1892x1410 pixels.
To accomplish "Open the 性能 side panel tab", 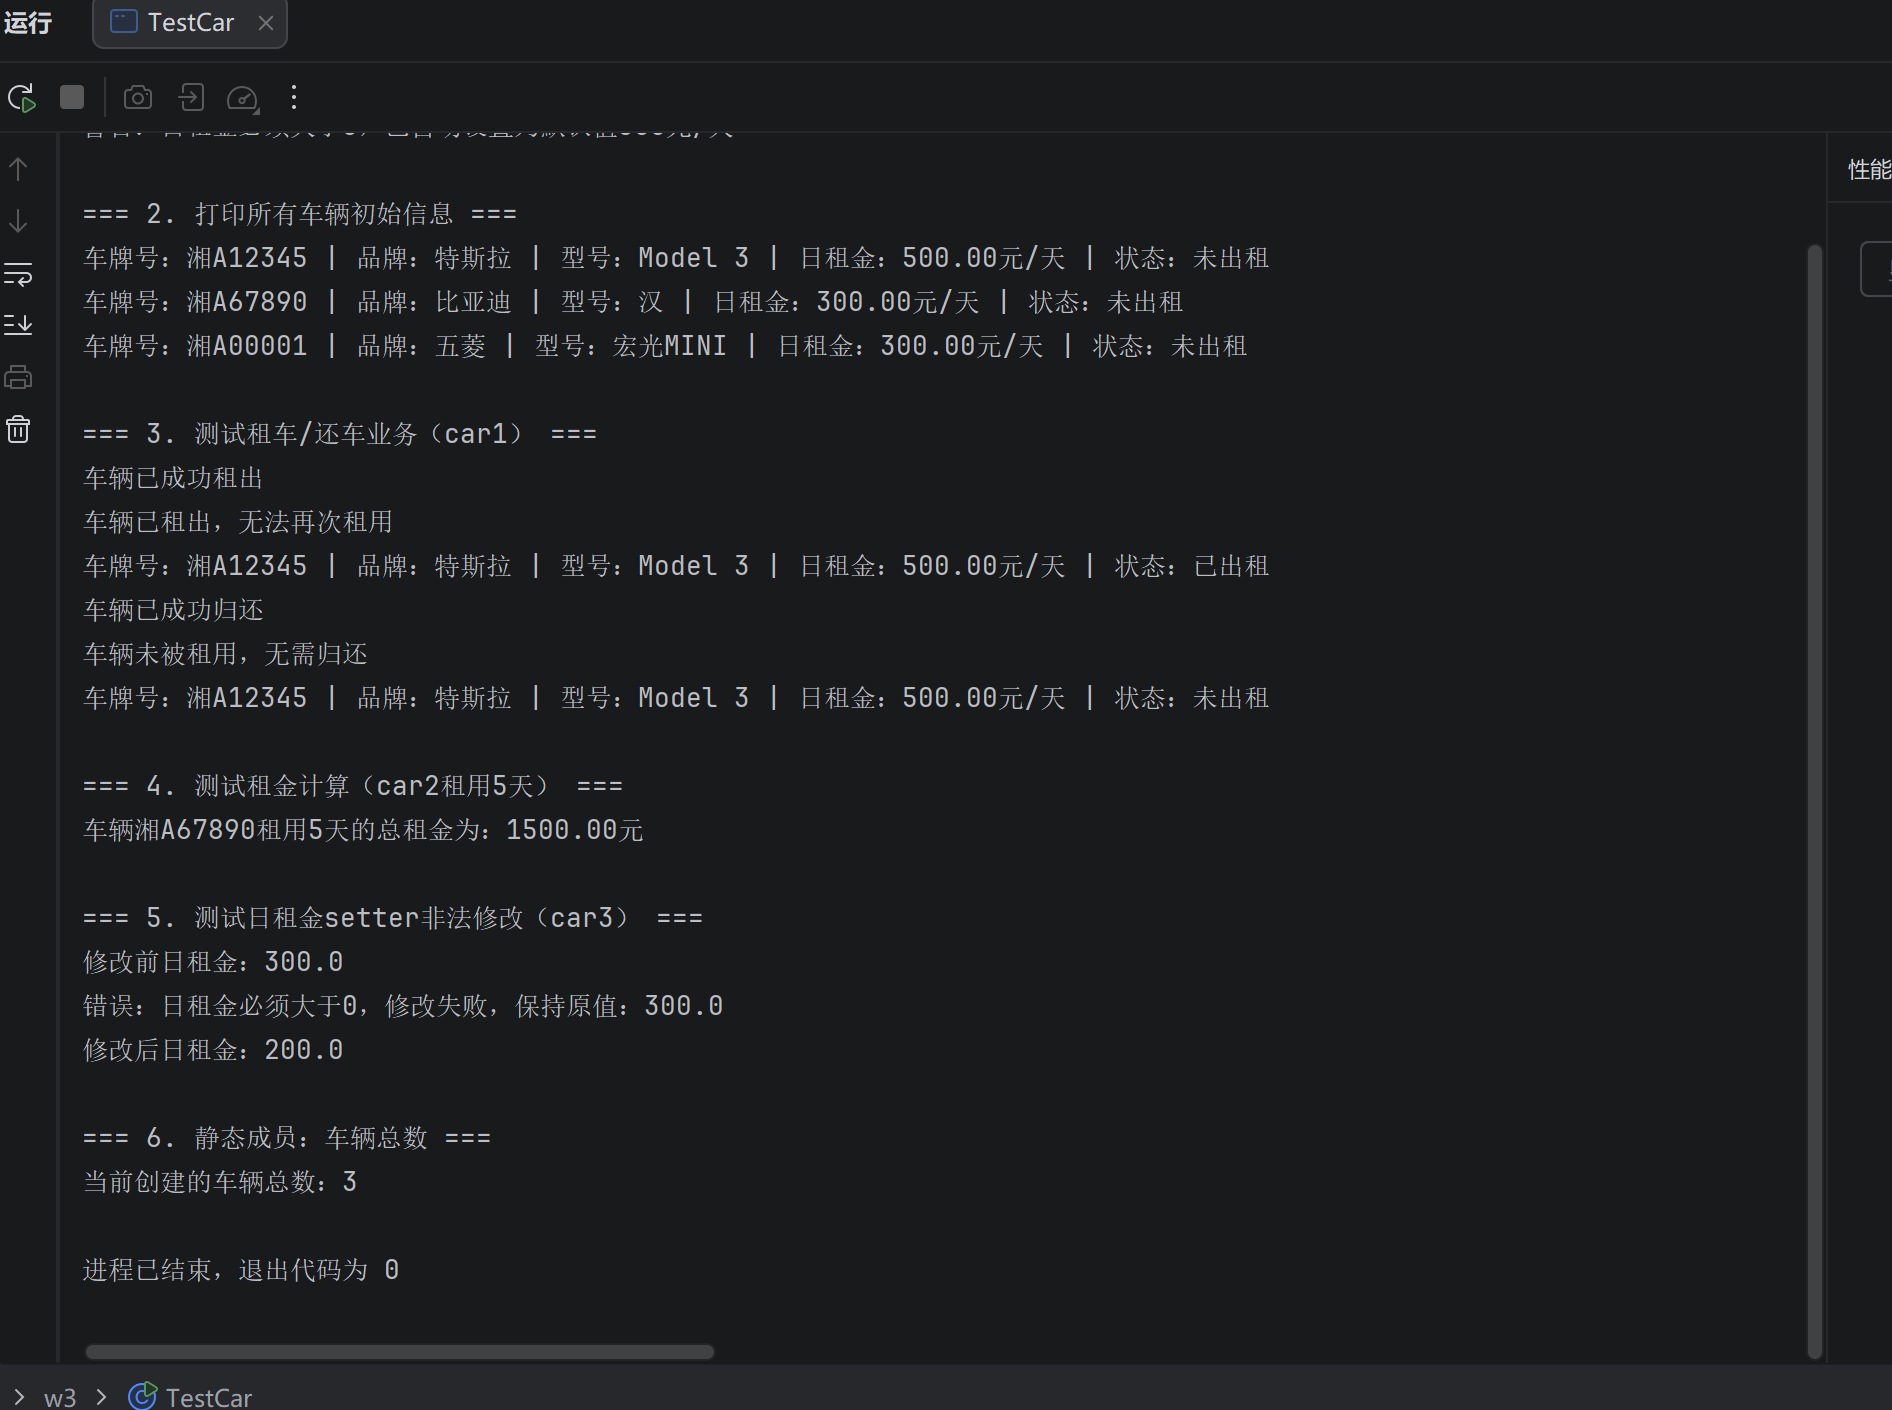I will pos(1868,170).
